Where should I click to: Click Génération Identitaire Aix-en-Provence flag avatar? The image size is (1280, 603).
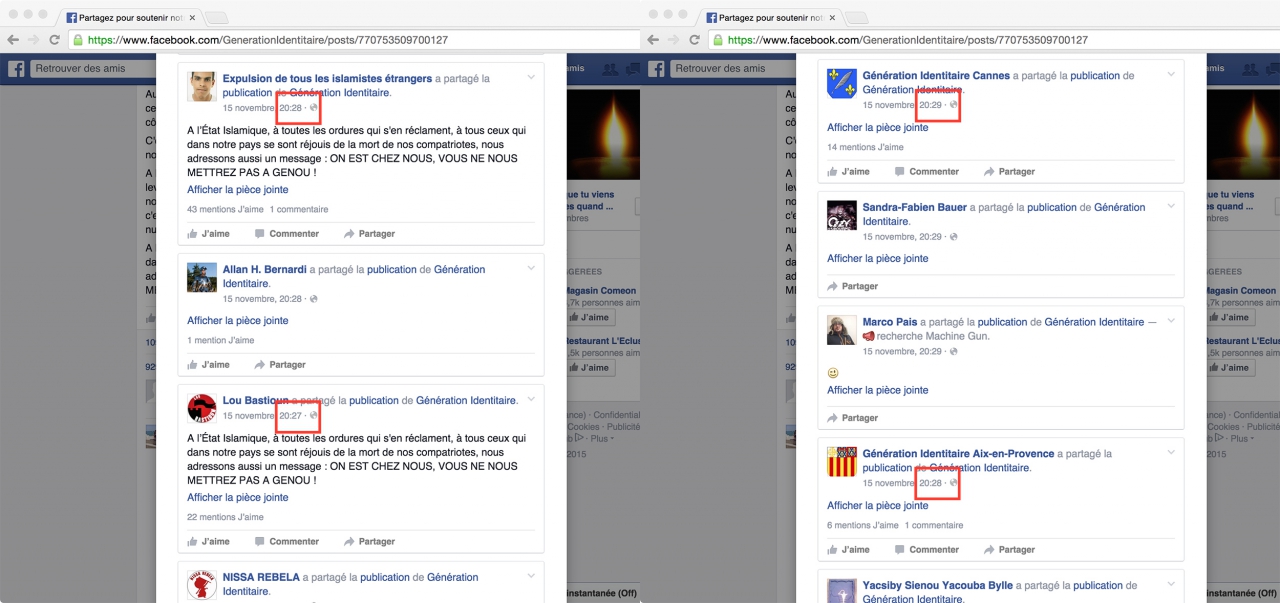pyautogui.click(x=842, y=461)
